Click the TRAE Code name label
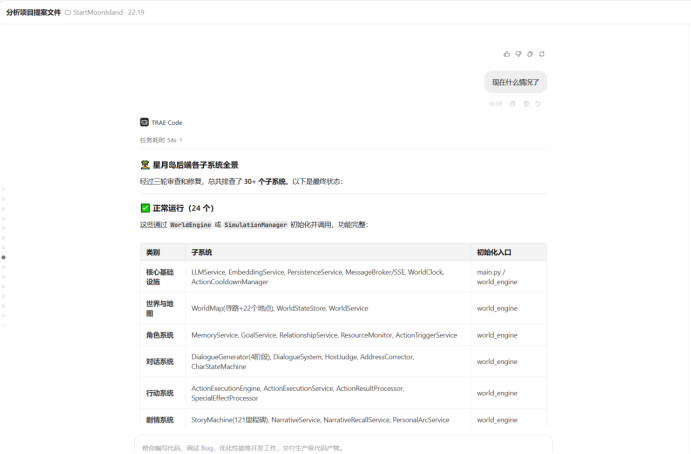This screenshot has width=691, height=454. point(167,123)
